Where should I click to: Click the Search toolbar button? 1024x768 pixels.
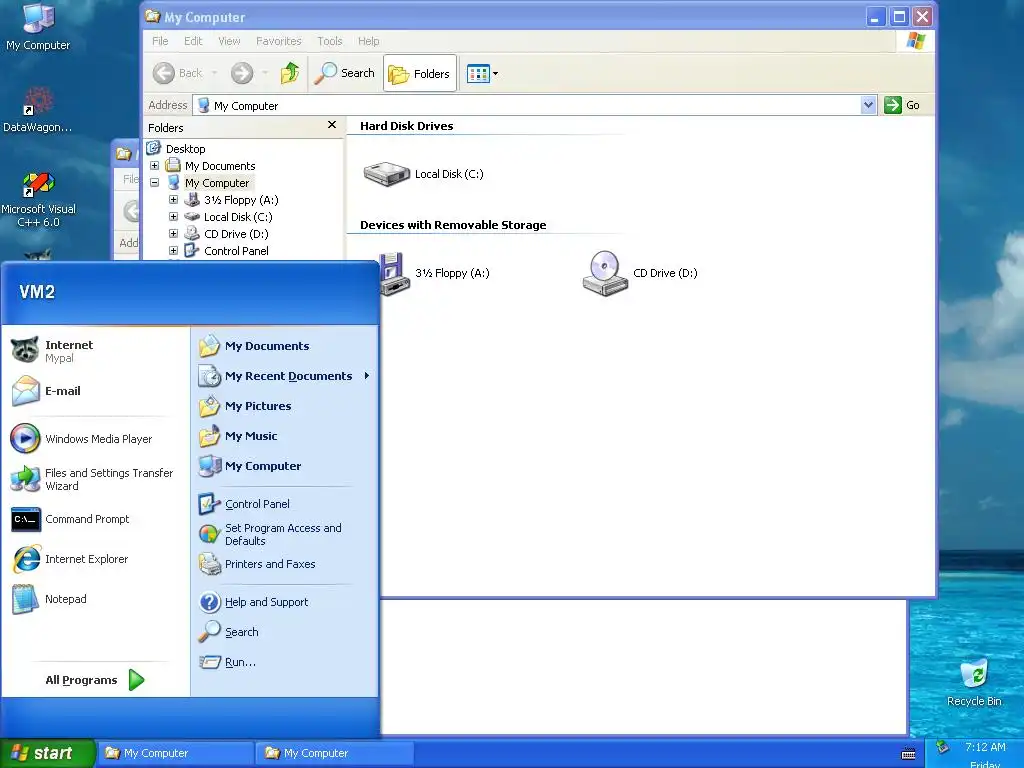tap(344, 73)
